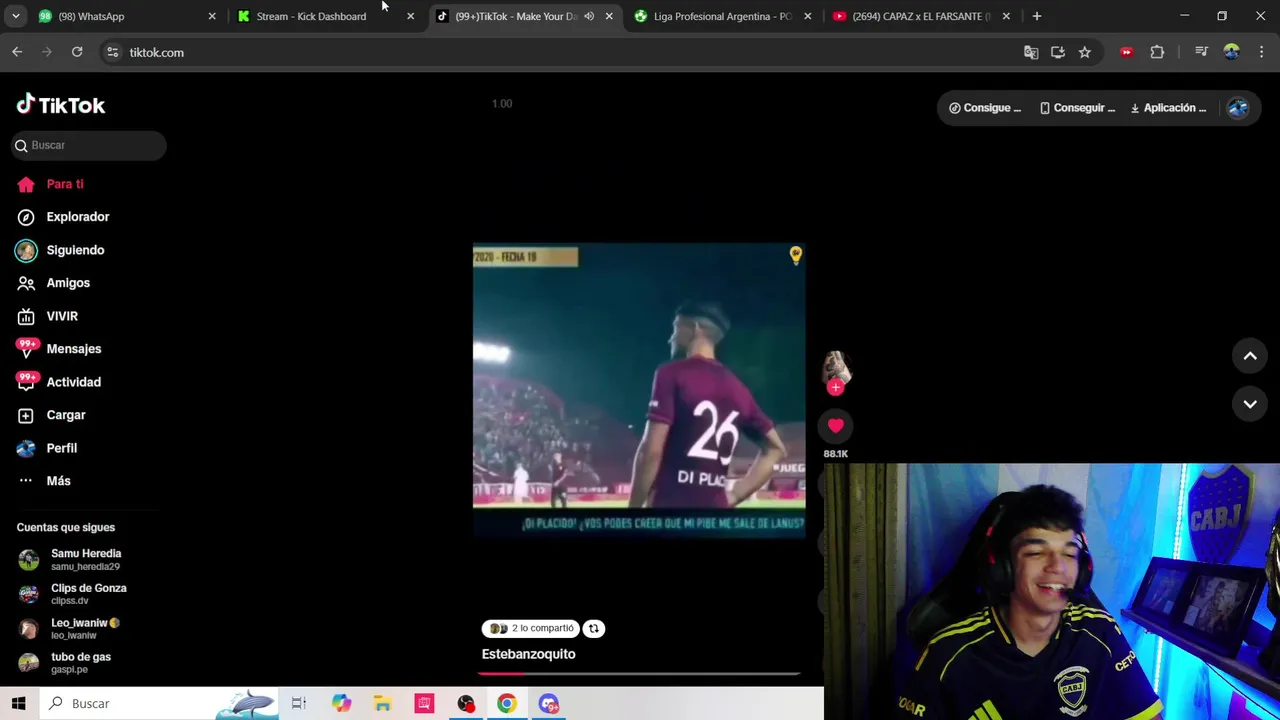This screenshot has width=1280, height=720.
Task: Open Discord from taskbar
Action: tap(549, 704)
